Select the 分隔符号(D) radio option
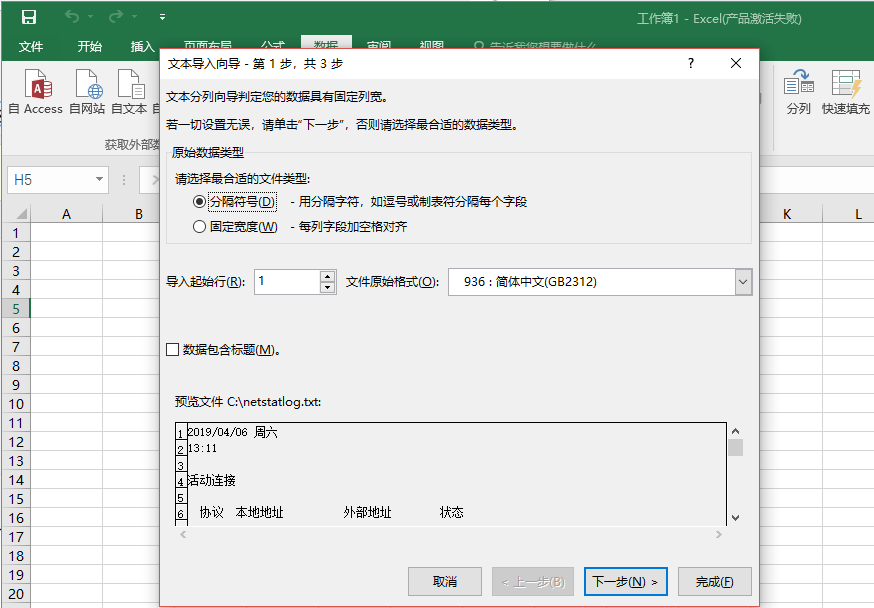 (x=200, y=201)
